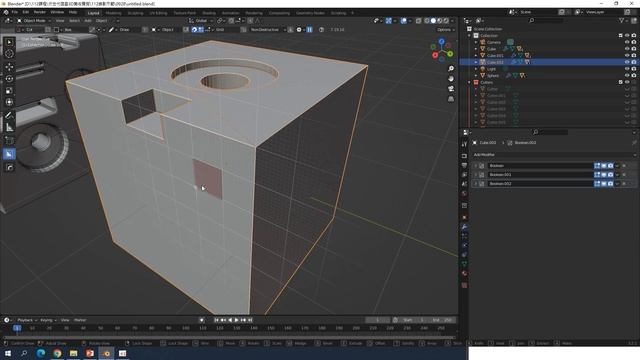Collapse the Cutters collection

click(469, 82)
